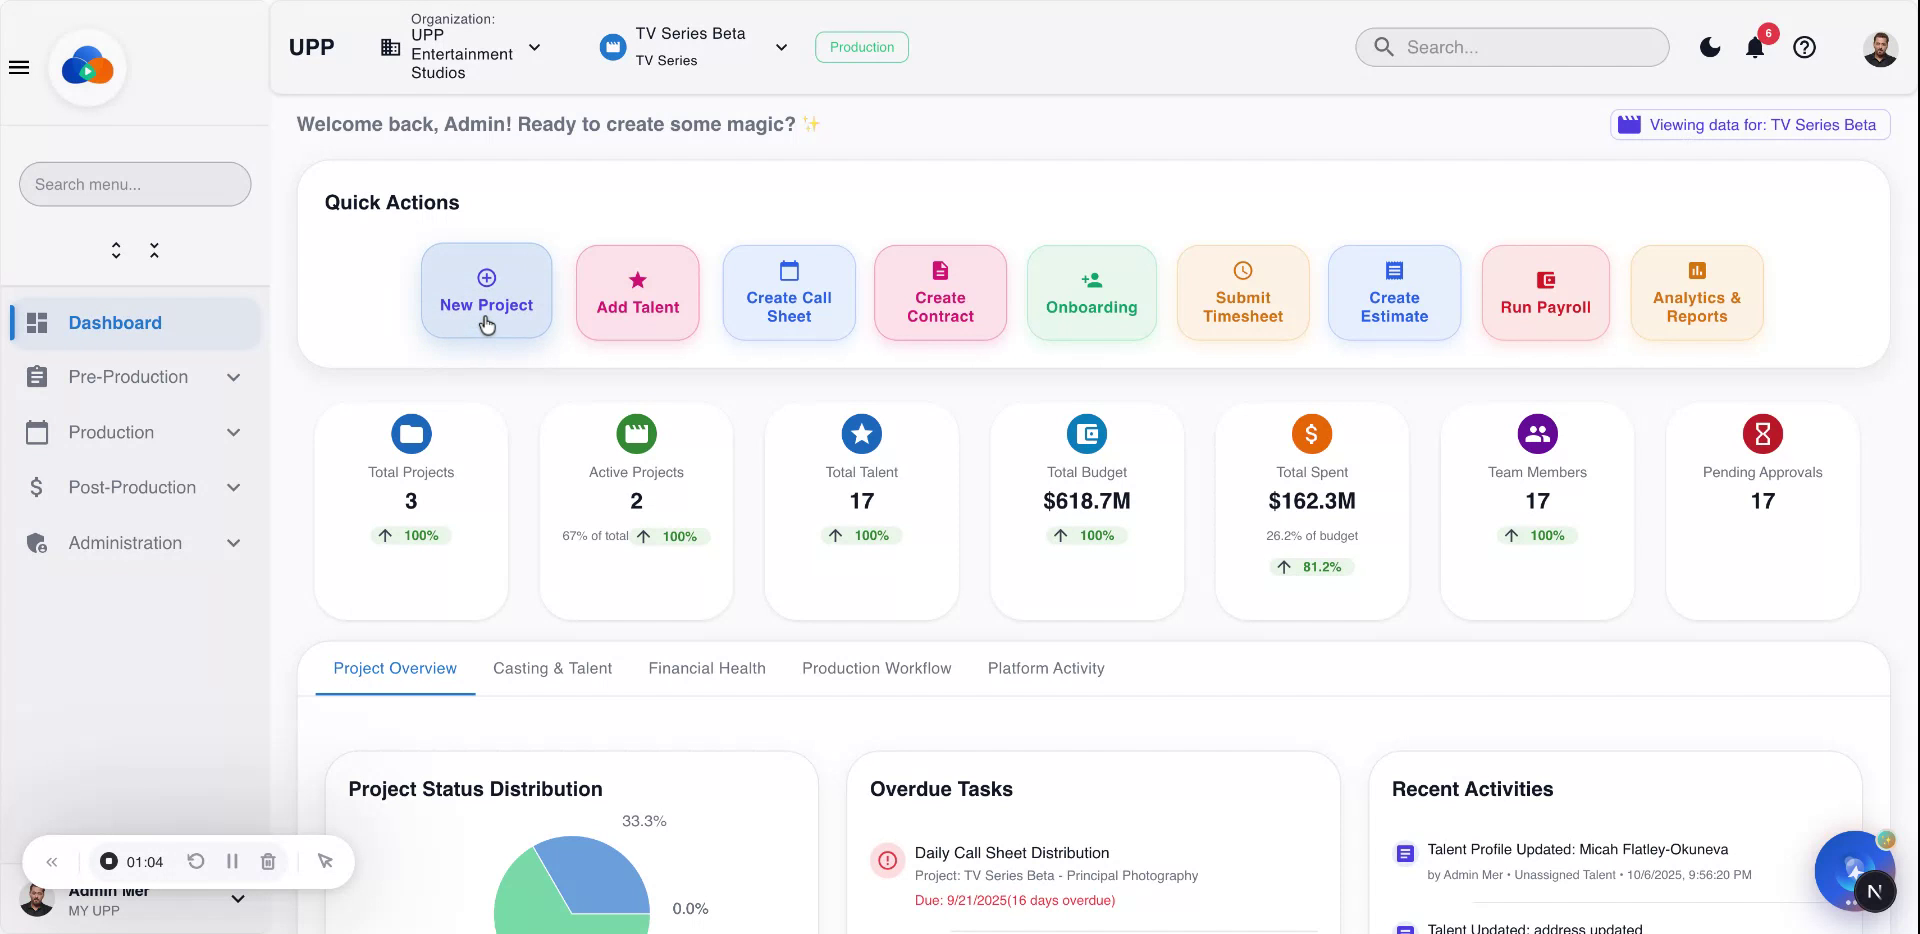Viewport: 1920px width, 934px height.
Task: Click the Search menu input field
Action: coord(135,184)
